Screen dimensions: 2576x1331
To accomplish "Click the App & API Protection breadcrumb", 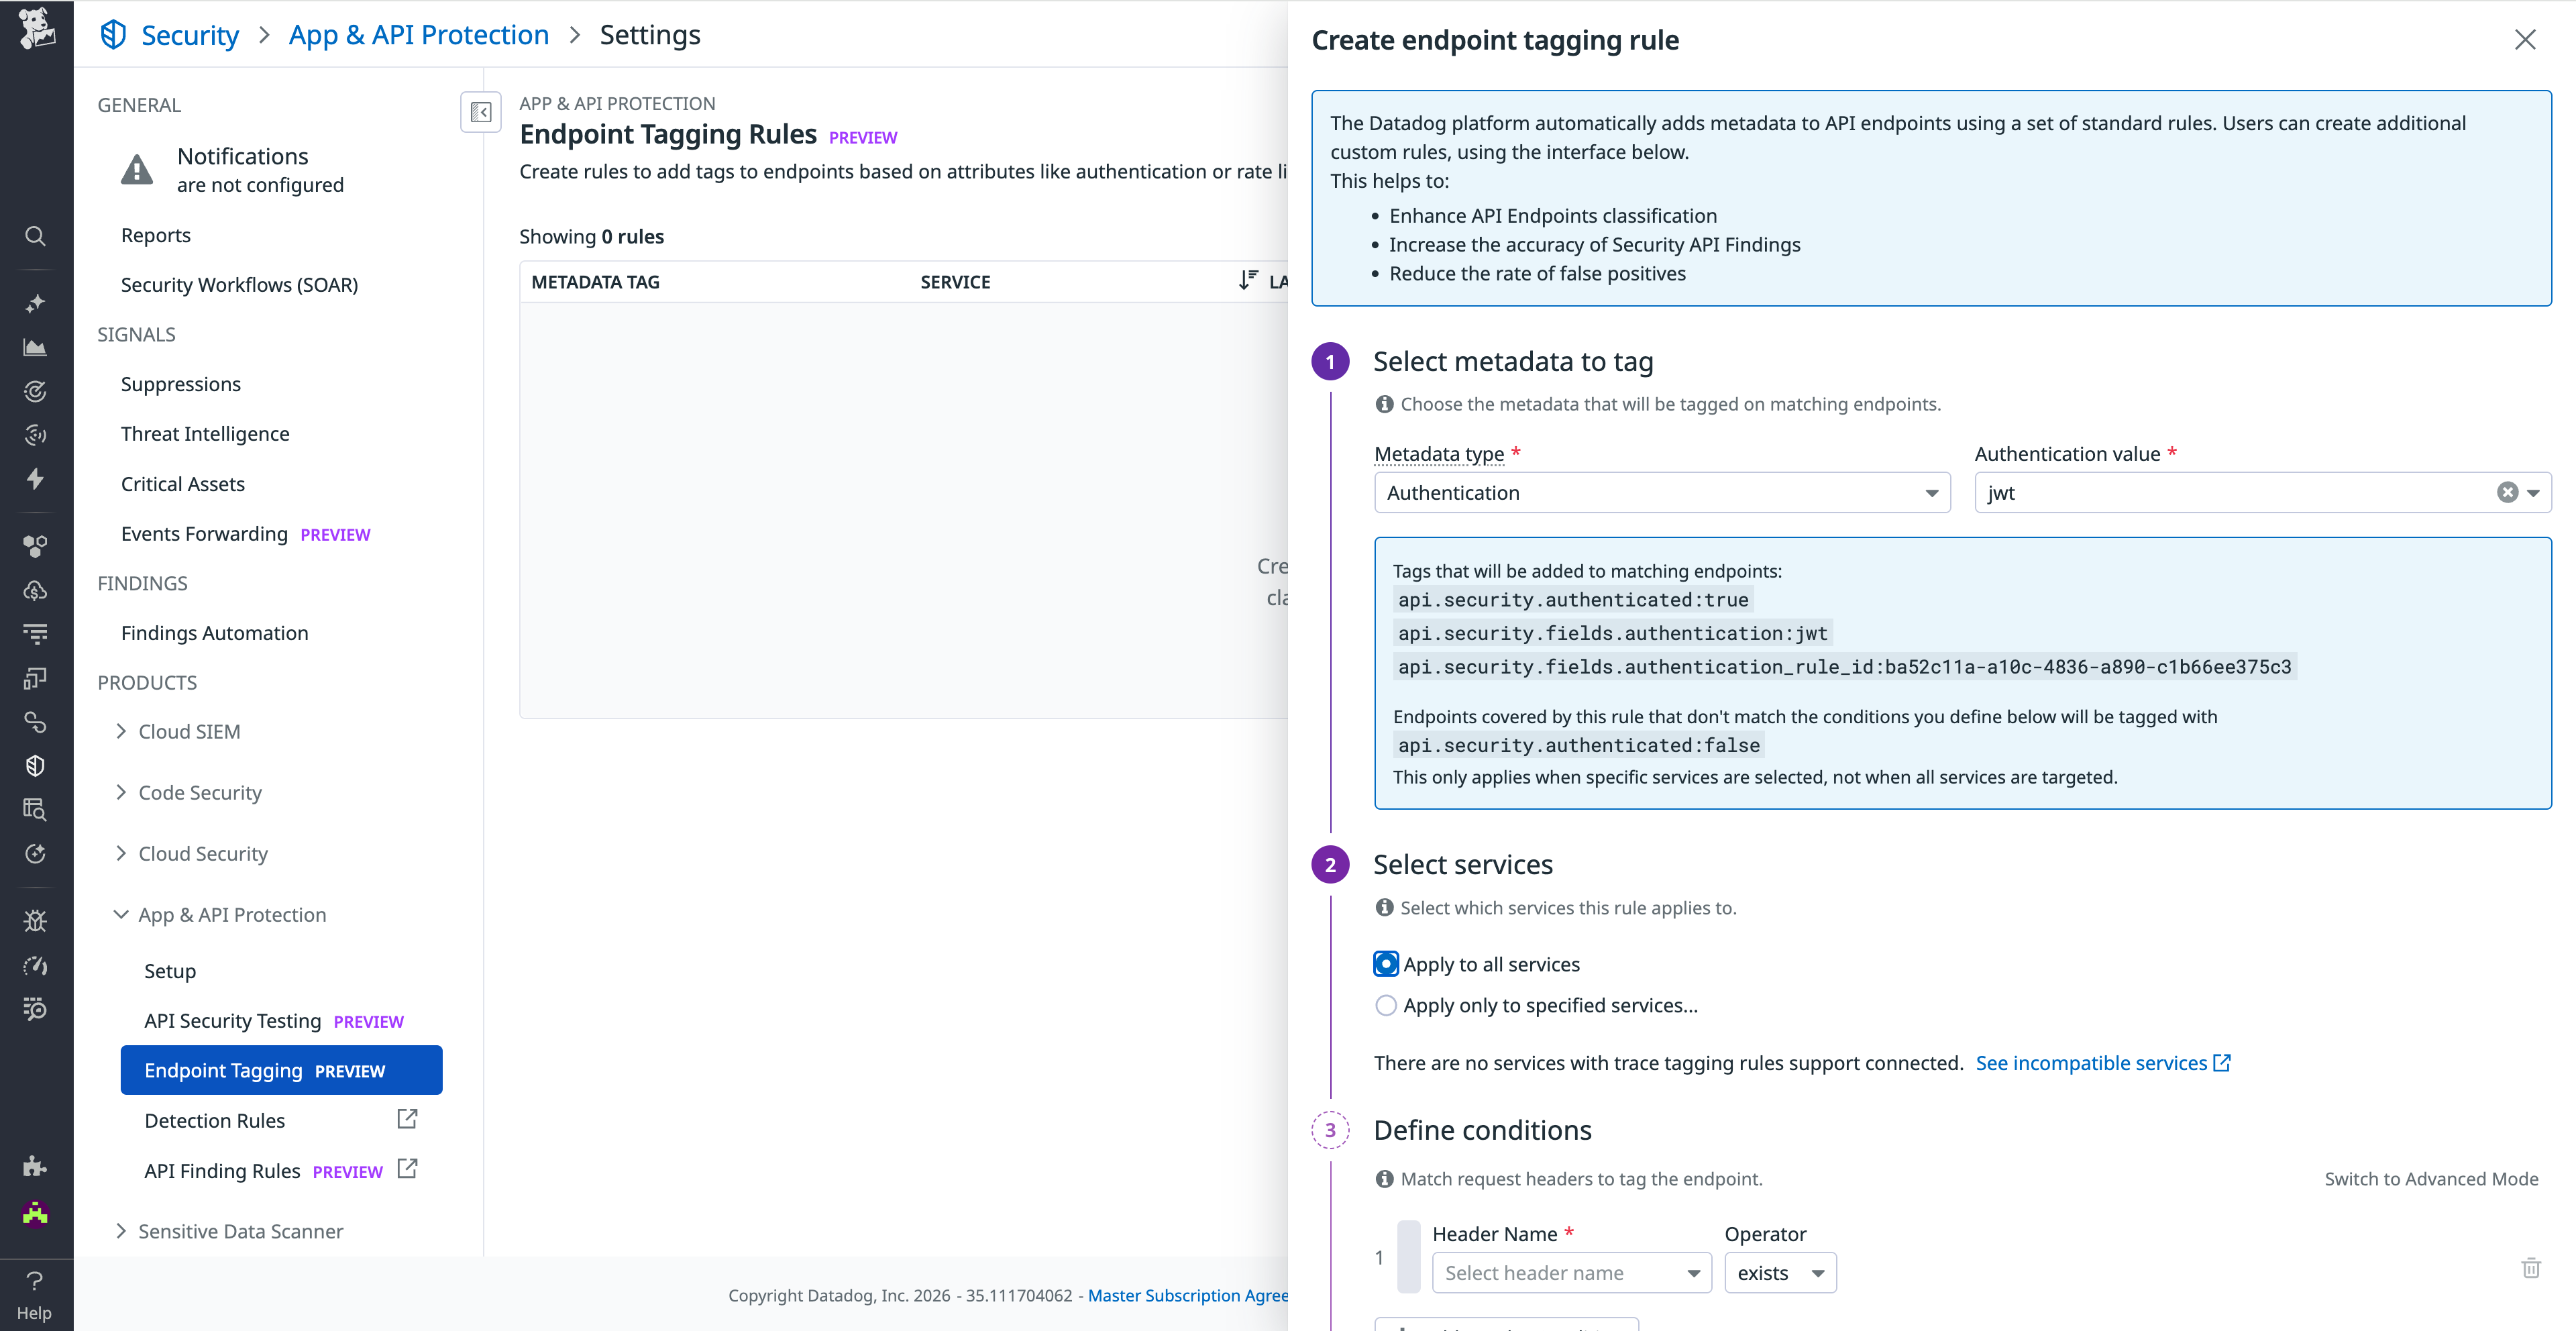I will pyautogui.click(x=419, y=35).
